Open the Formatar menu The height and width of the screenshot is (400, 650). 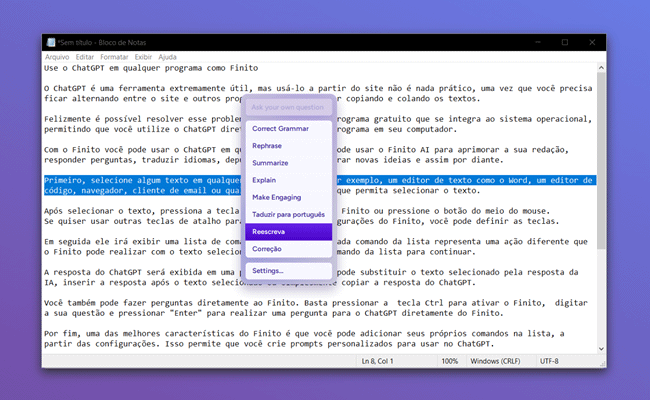113,57
